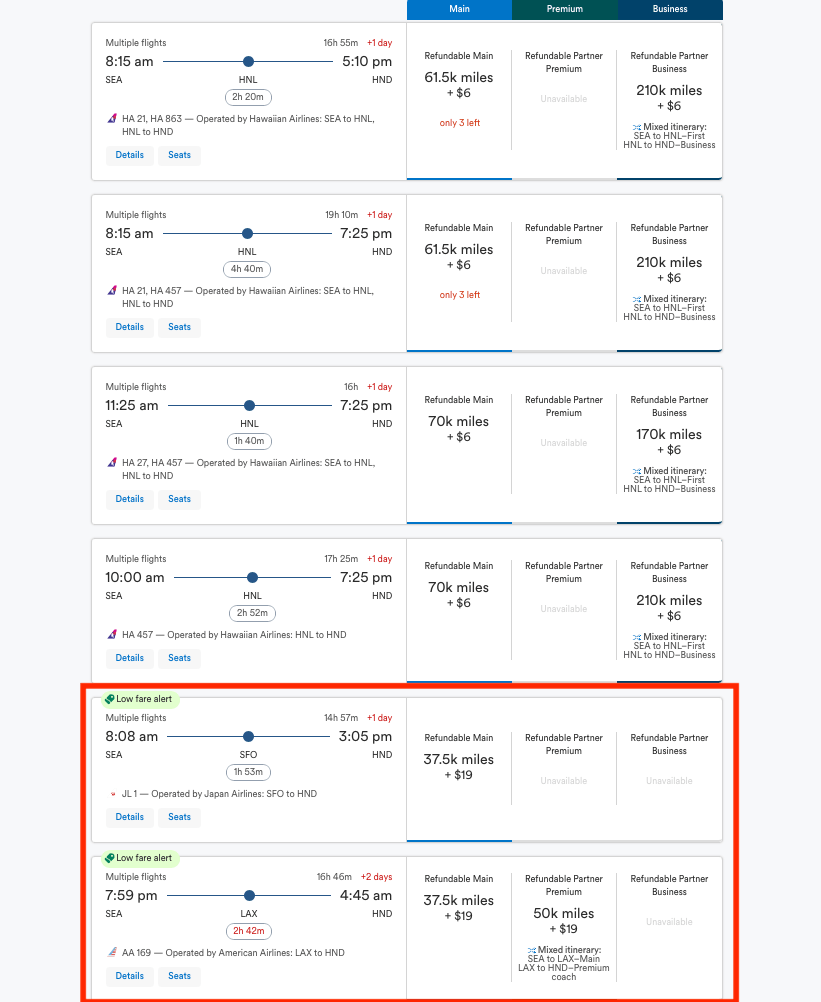Open Details for the AA 169 flight via LAX

pos(130,976)
